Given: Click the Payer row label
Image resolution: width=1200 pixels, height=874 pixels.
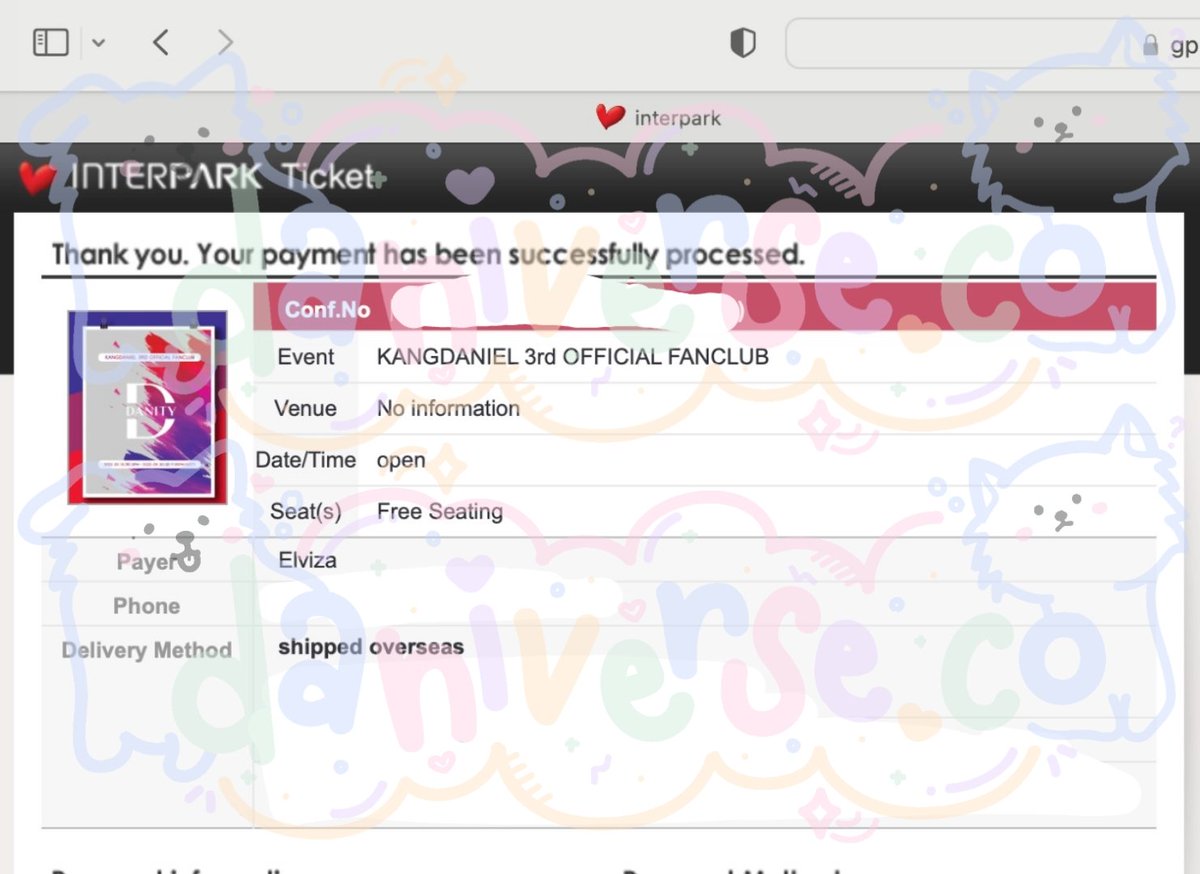Looking at the screenshot, I should tap(148, 562).
